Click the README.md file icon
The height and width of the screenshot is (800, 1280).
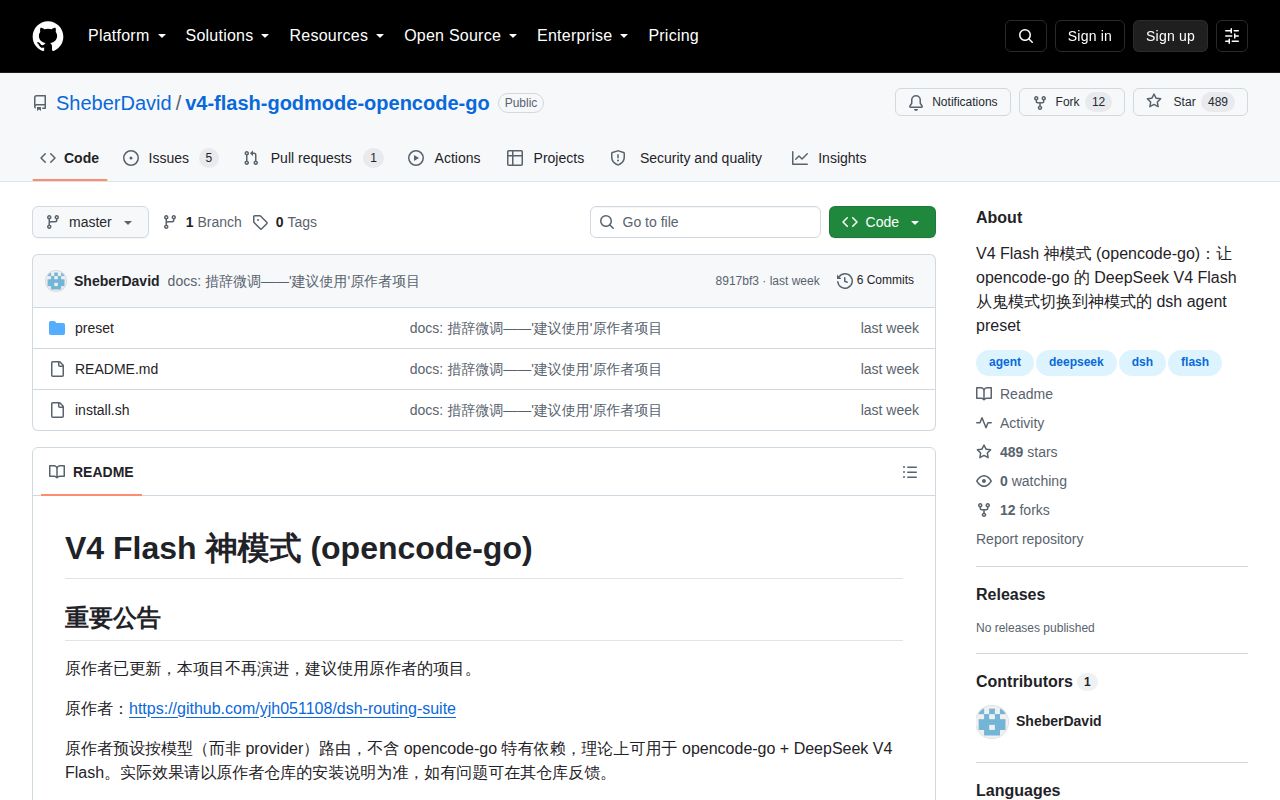pos(57,369)
